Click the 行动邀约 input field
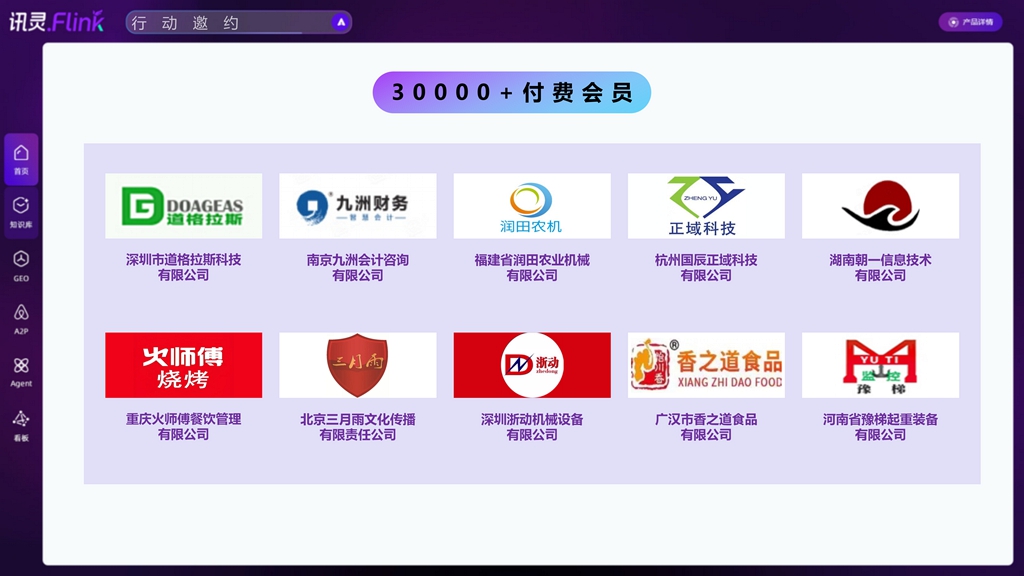1024x576 pixels. [239, 23]
